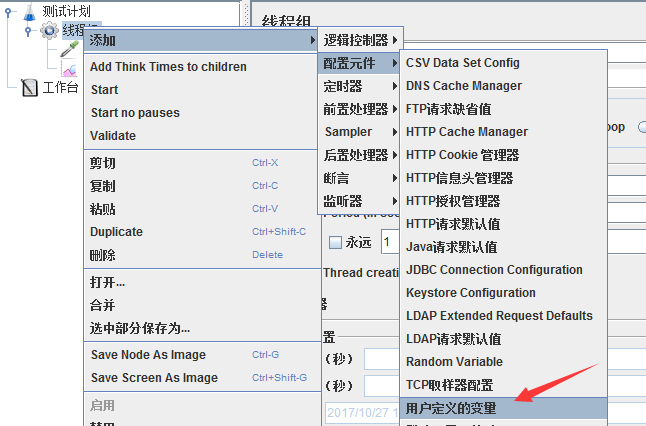Click the loop count field showing 1
The height and width of the screenshot is (426, 646).
coord(390,242)
